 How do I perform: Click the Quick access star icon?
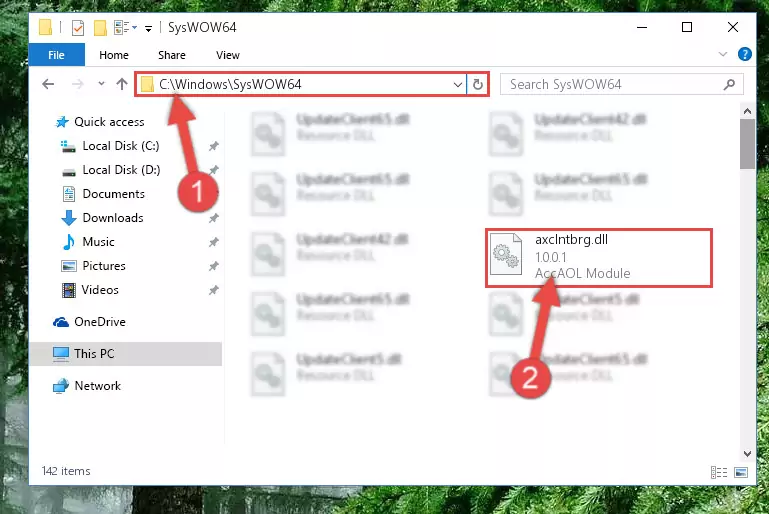(62, 122)
